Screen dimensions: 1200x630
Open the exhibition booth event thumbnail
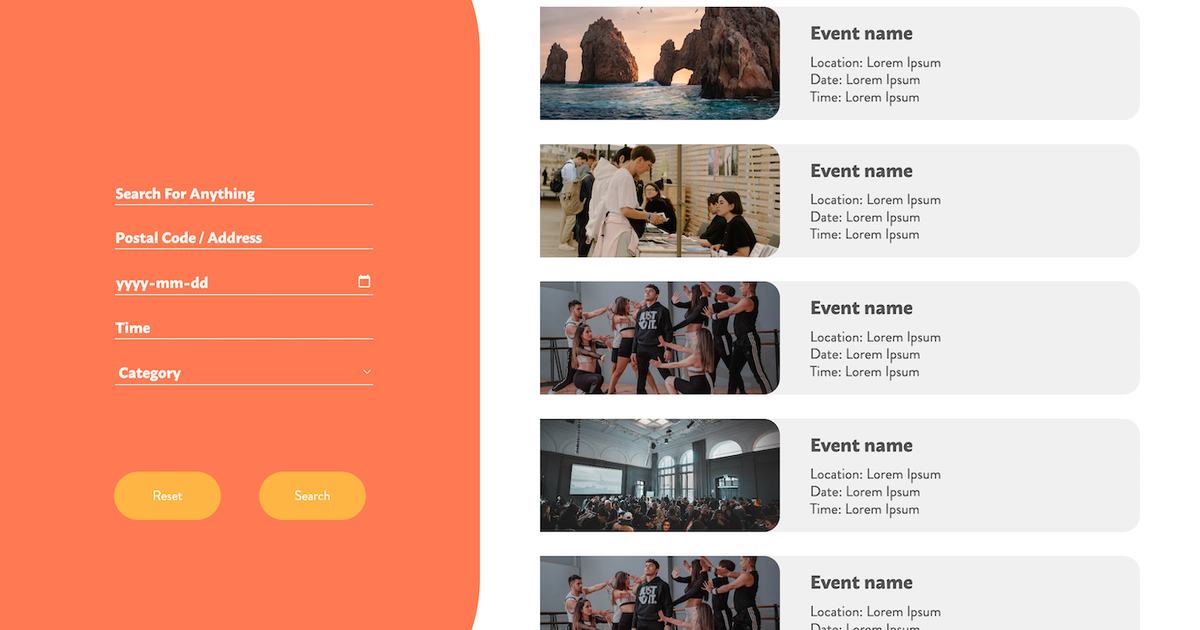pos(659,200)
